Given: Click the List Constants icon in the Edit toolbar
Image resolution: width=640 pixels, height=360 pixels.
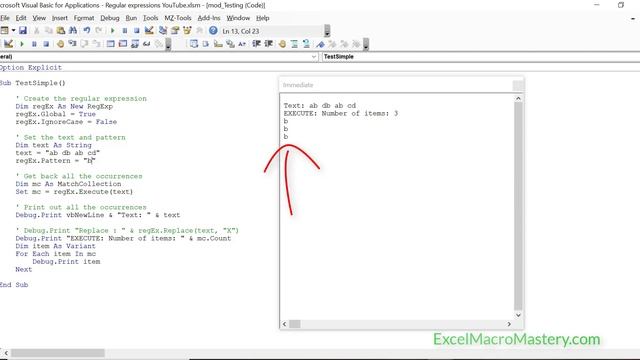Looking at the screenshot, I should click(x=206, y=44).
